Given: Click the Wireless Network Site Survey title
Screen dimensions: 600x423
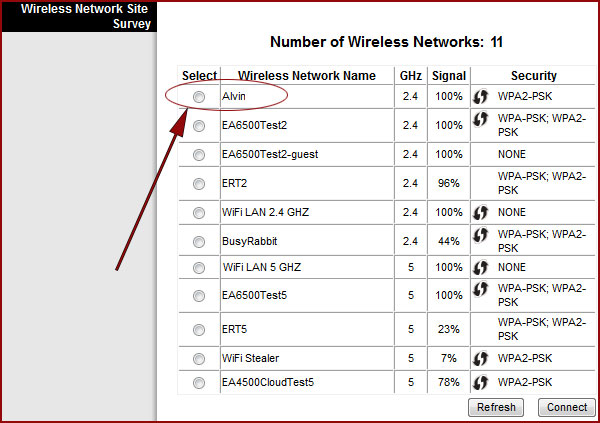Looking at the screenshot, I should click(79, 16).
